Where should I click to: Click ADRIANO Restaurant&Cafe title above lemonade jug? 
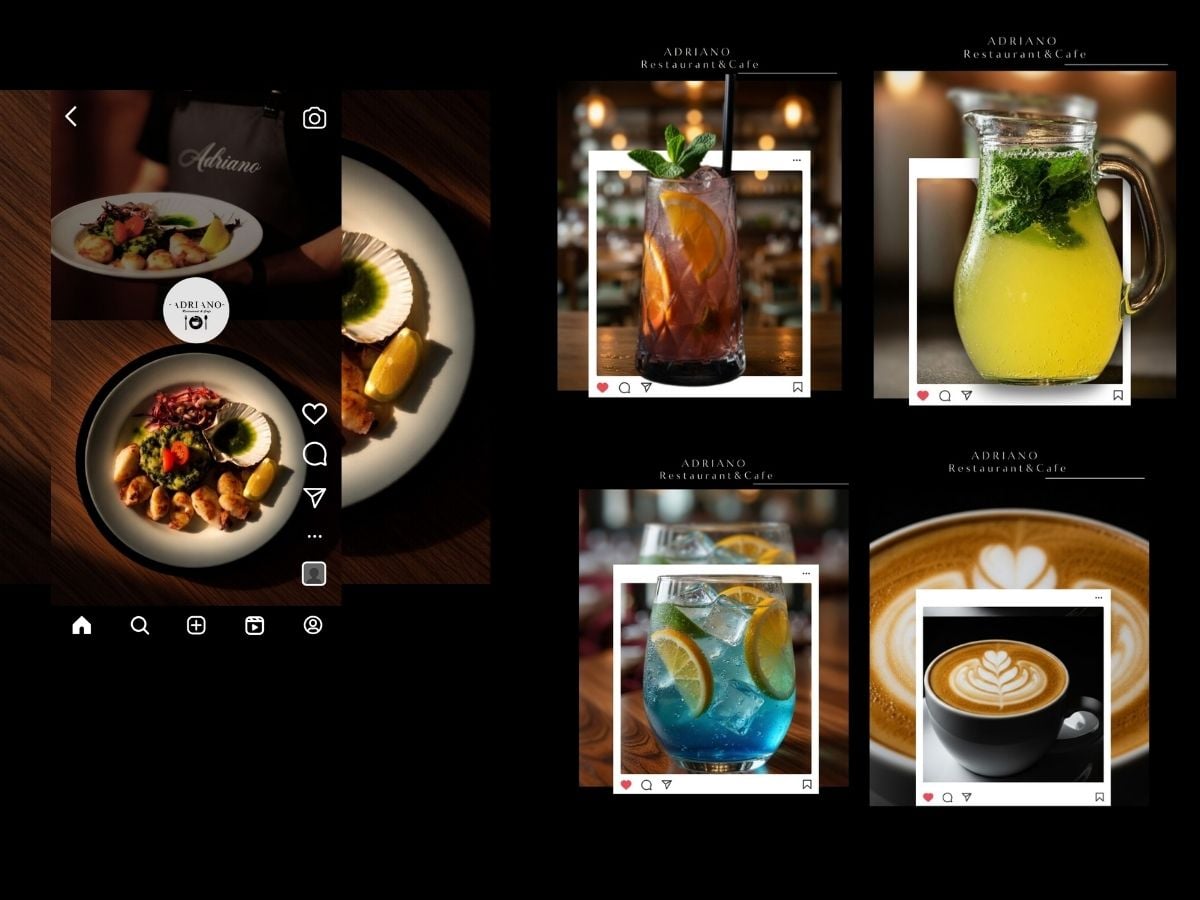(x=1025, y=48)
